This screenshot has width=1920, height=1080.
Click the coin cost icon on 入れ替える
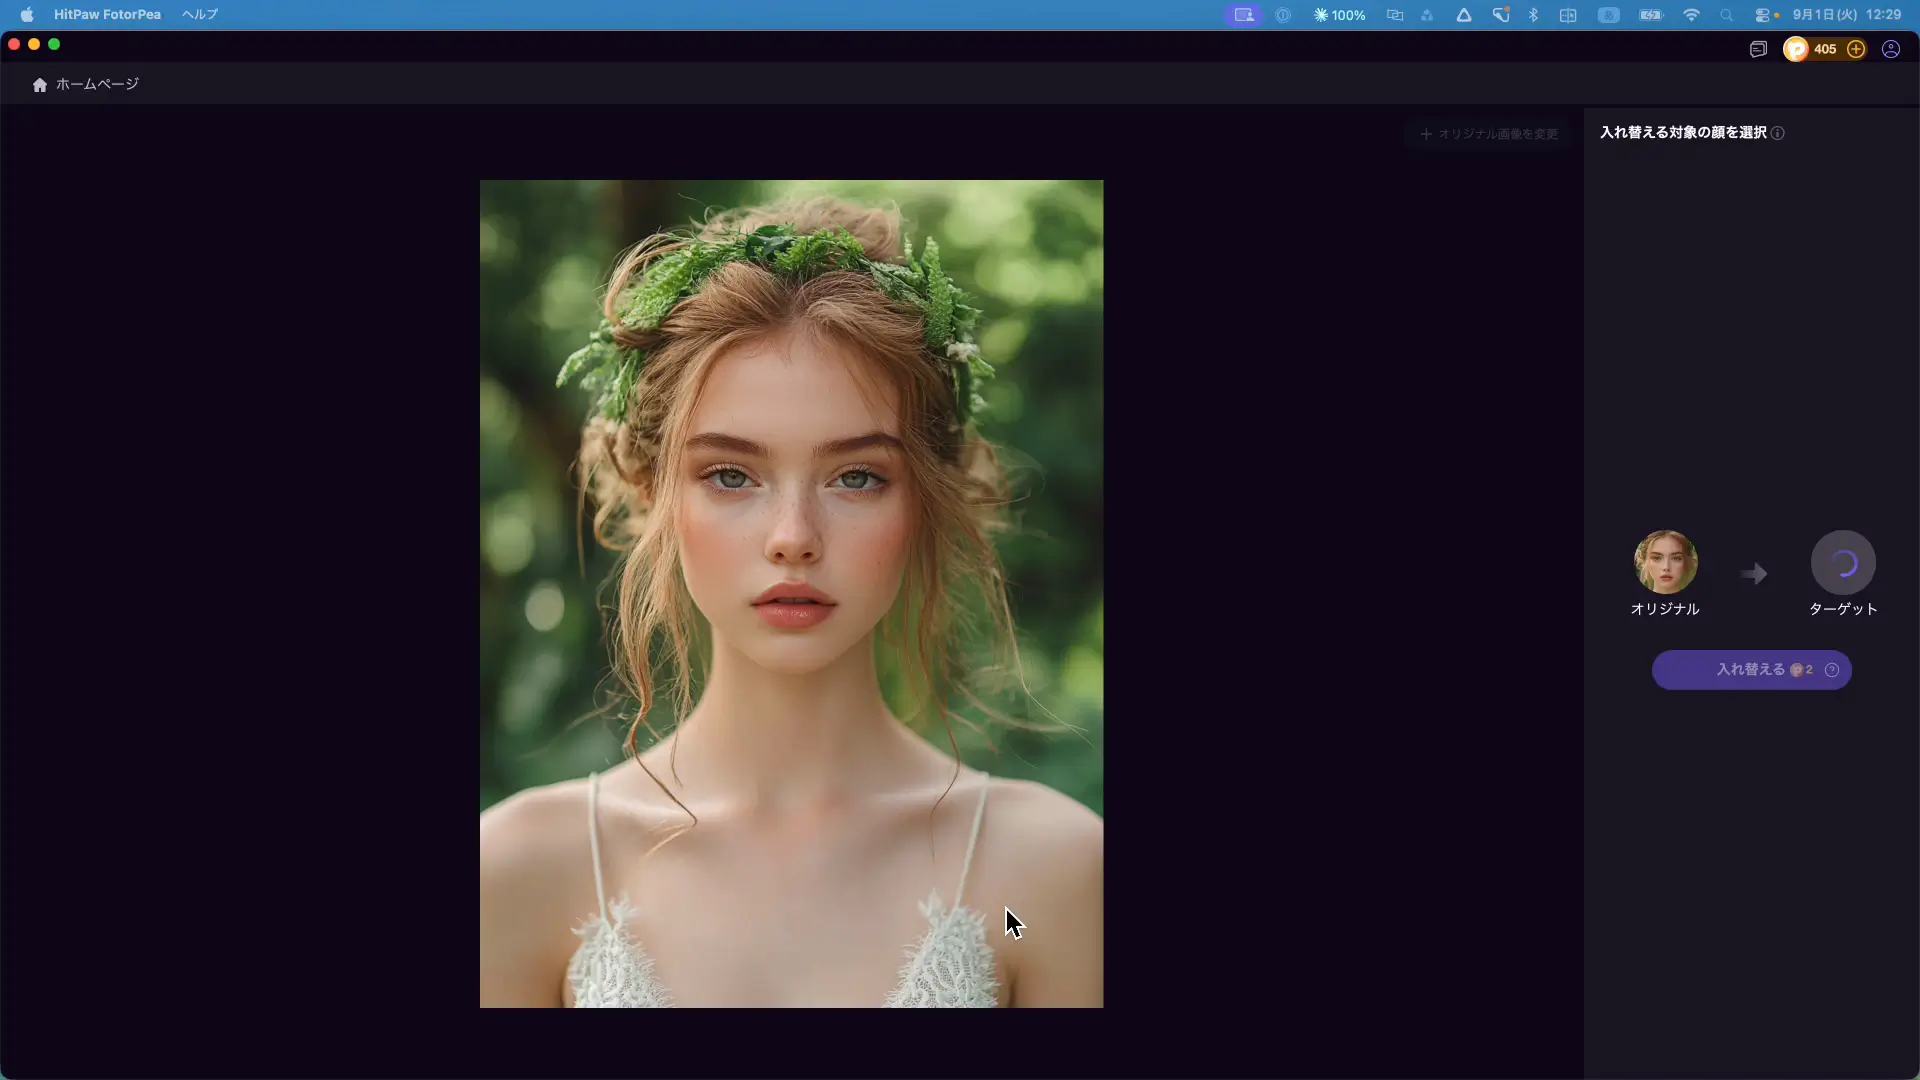(x=1797, y=670)
